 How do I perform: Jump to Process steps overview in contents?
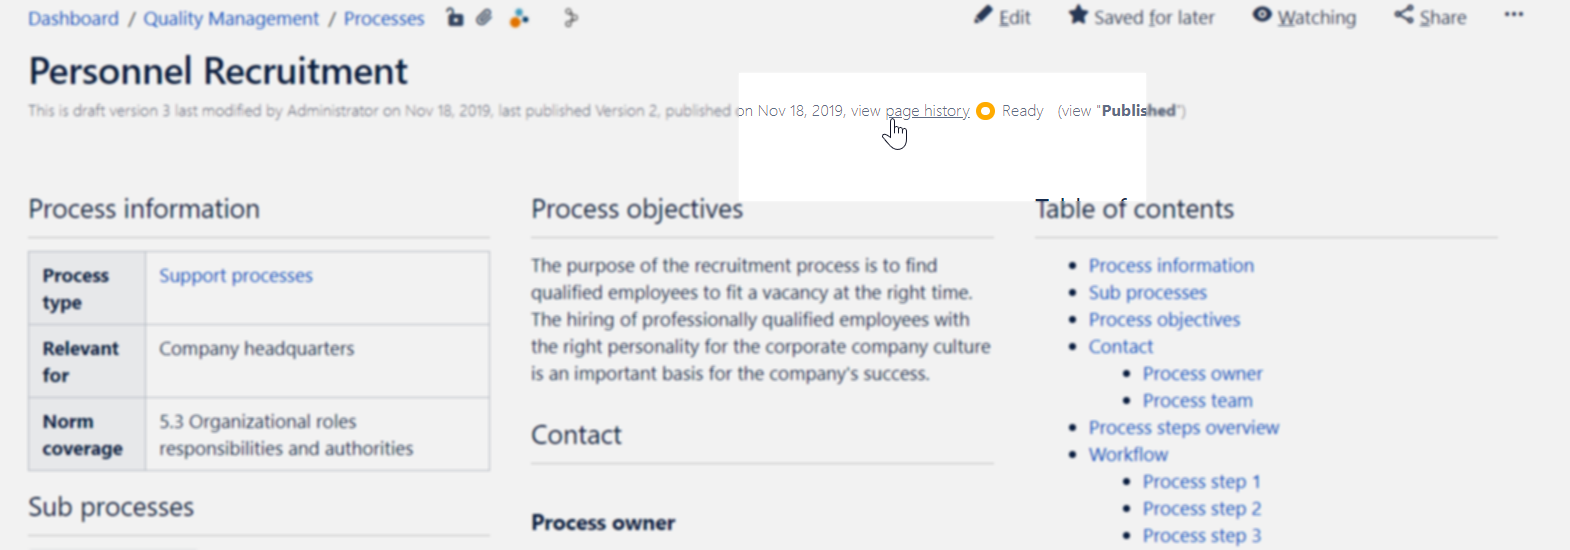click(x=1183, y=428)
